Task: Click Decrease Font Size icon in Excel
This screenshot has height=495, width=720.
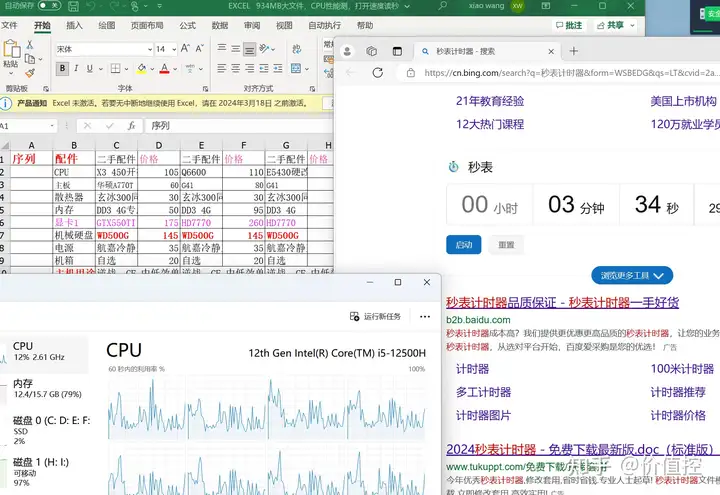Action: [x=200, y=48]
